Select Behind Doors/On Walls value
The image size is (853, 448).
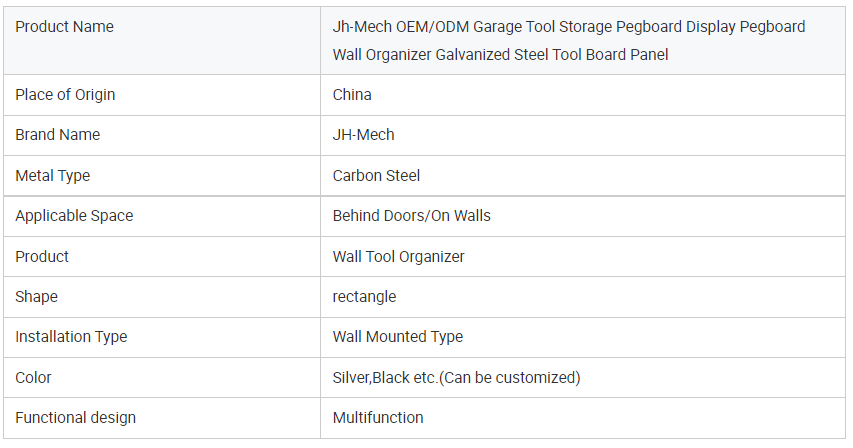(411, 216)
